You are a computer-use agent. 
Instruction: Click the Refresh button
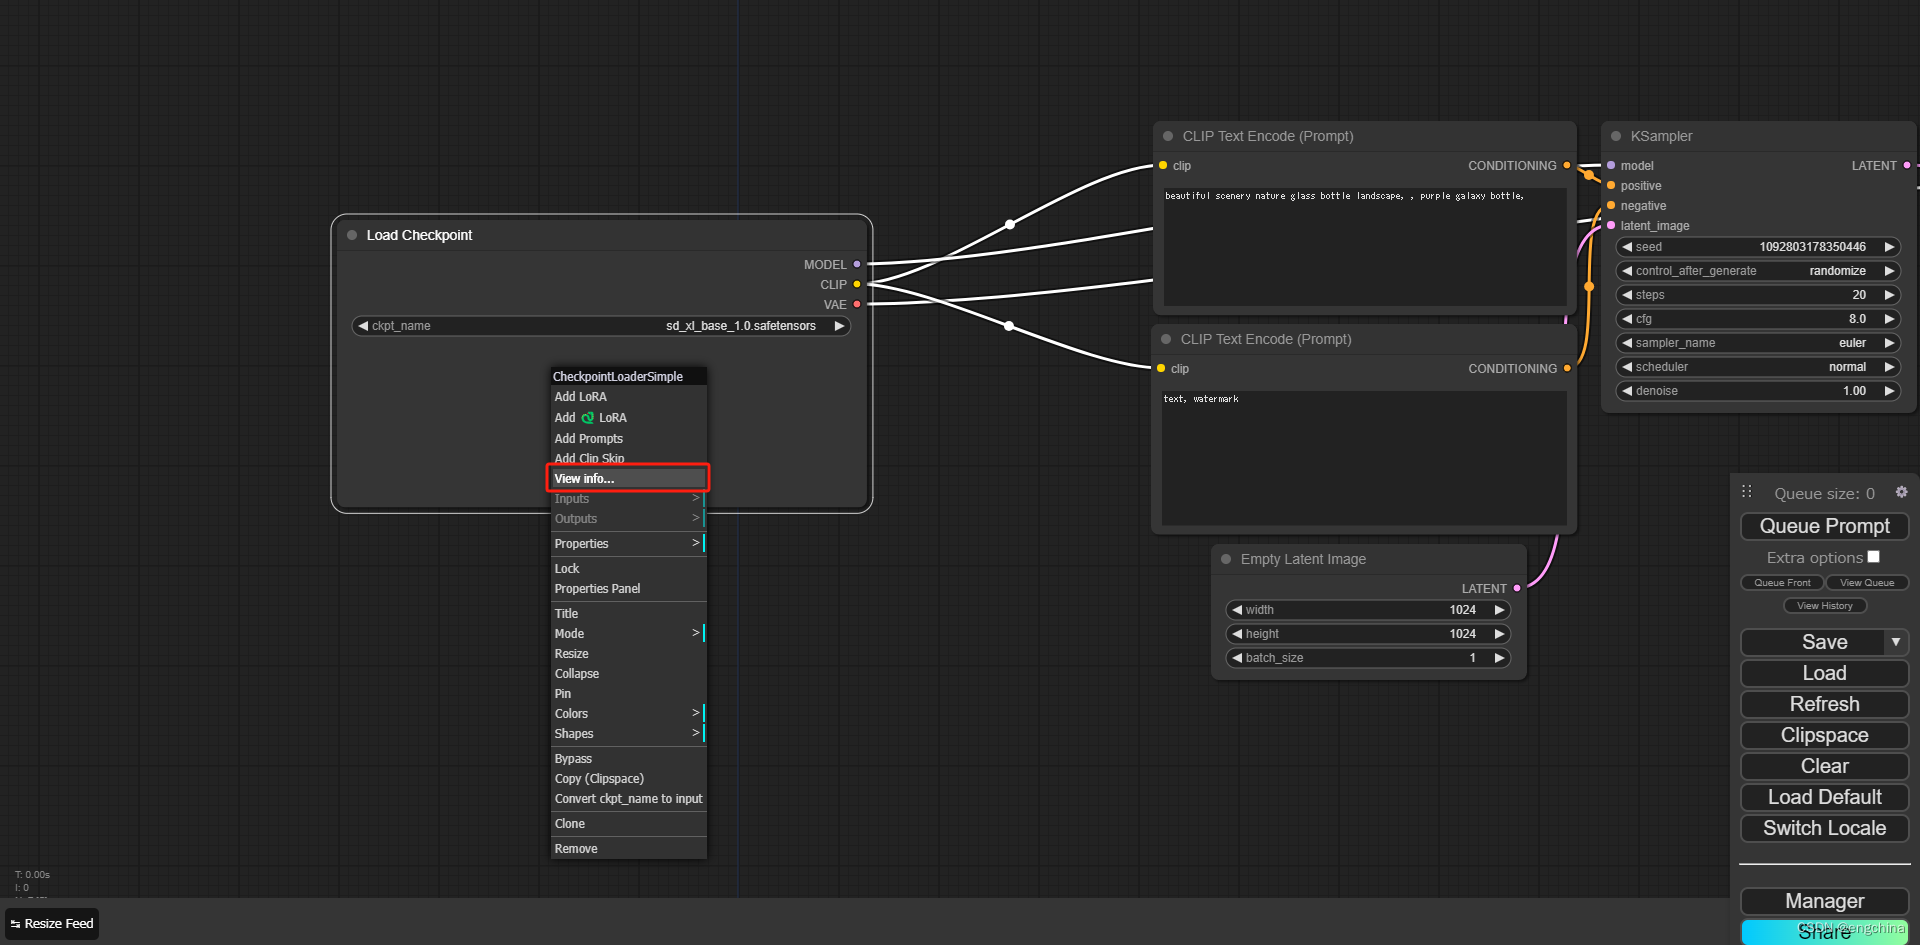(x=1824, y=704)
